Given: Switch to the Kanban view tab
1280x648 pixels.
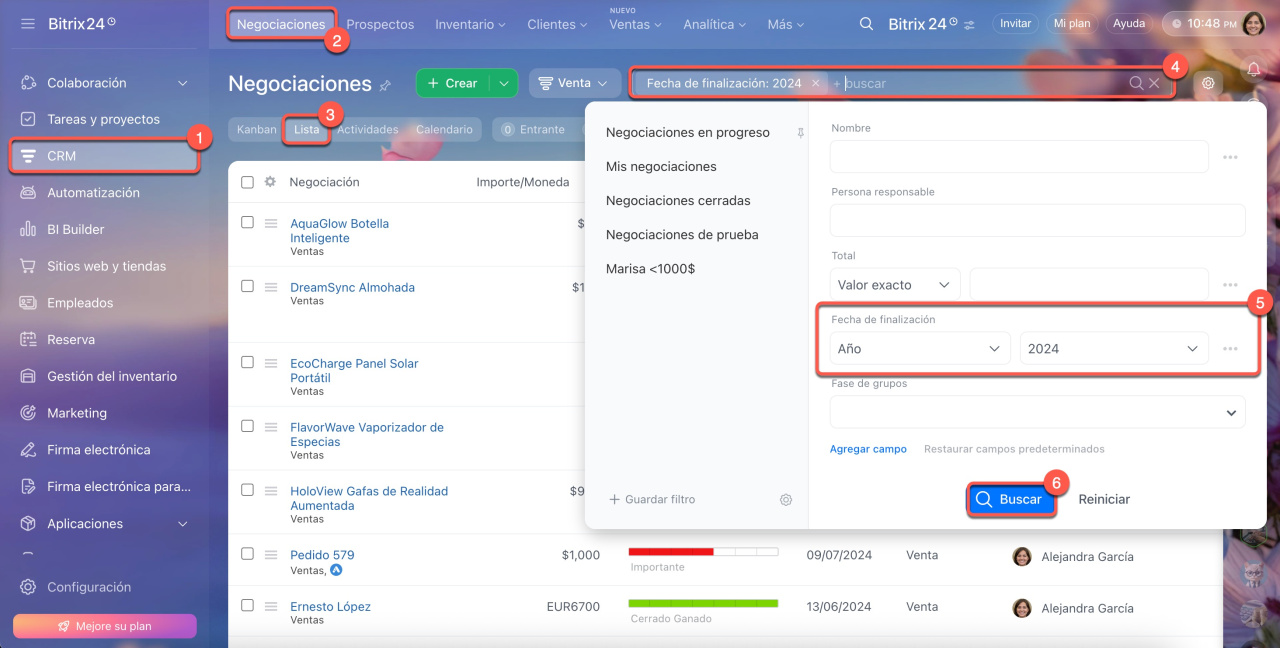Looking at the screenshot, I should (x=256, y=130).
